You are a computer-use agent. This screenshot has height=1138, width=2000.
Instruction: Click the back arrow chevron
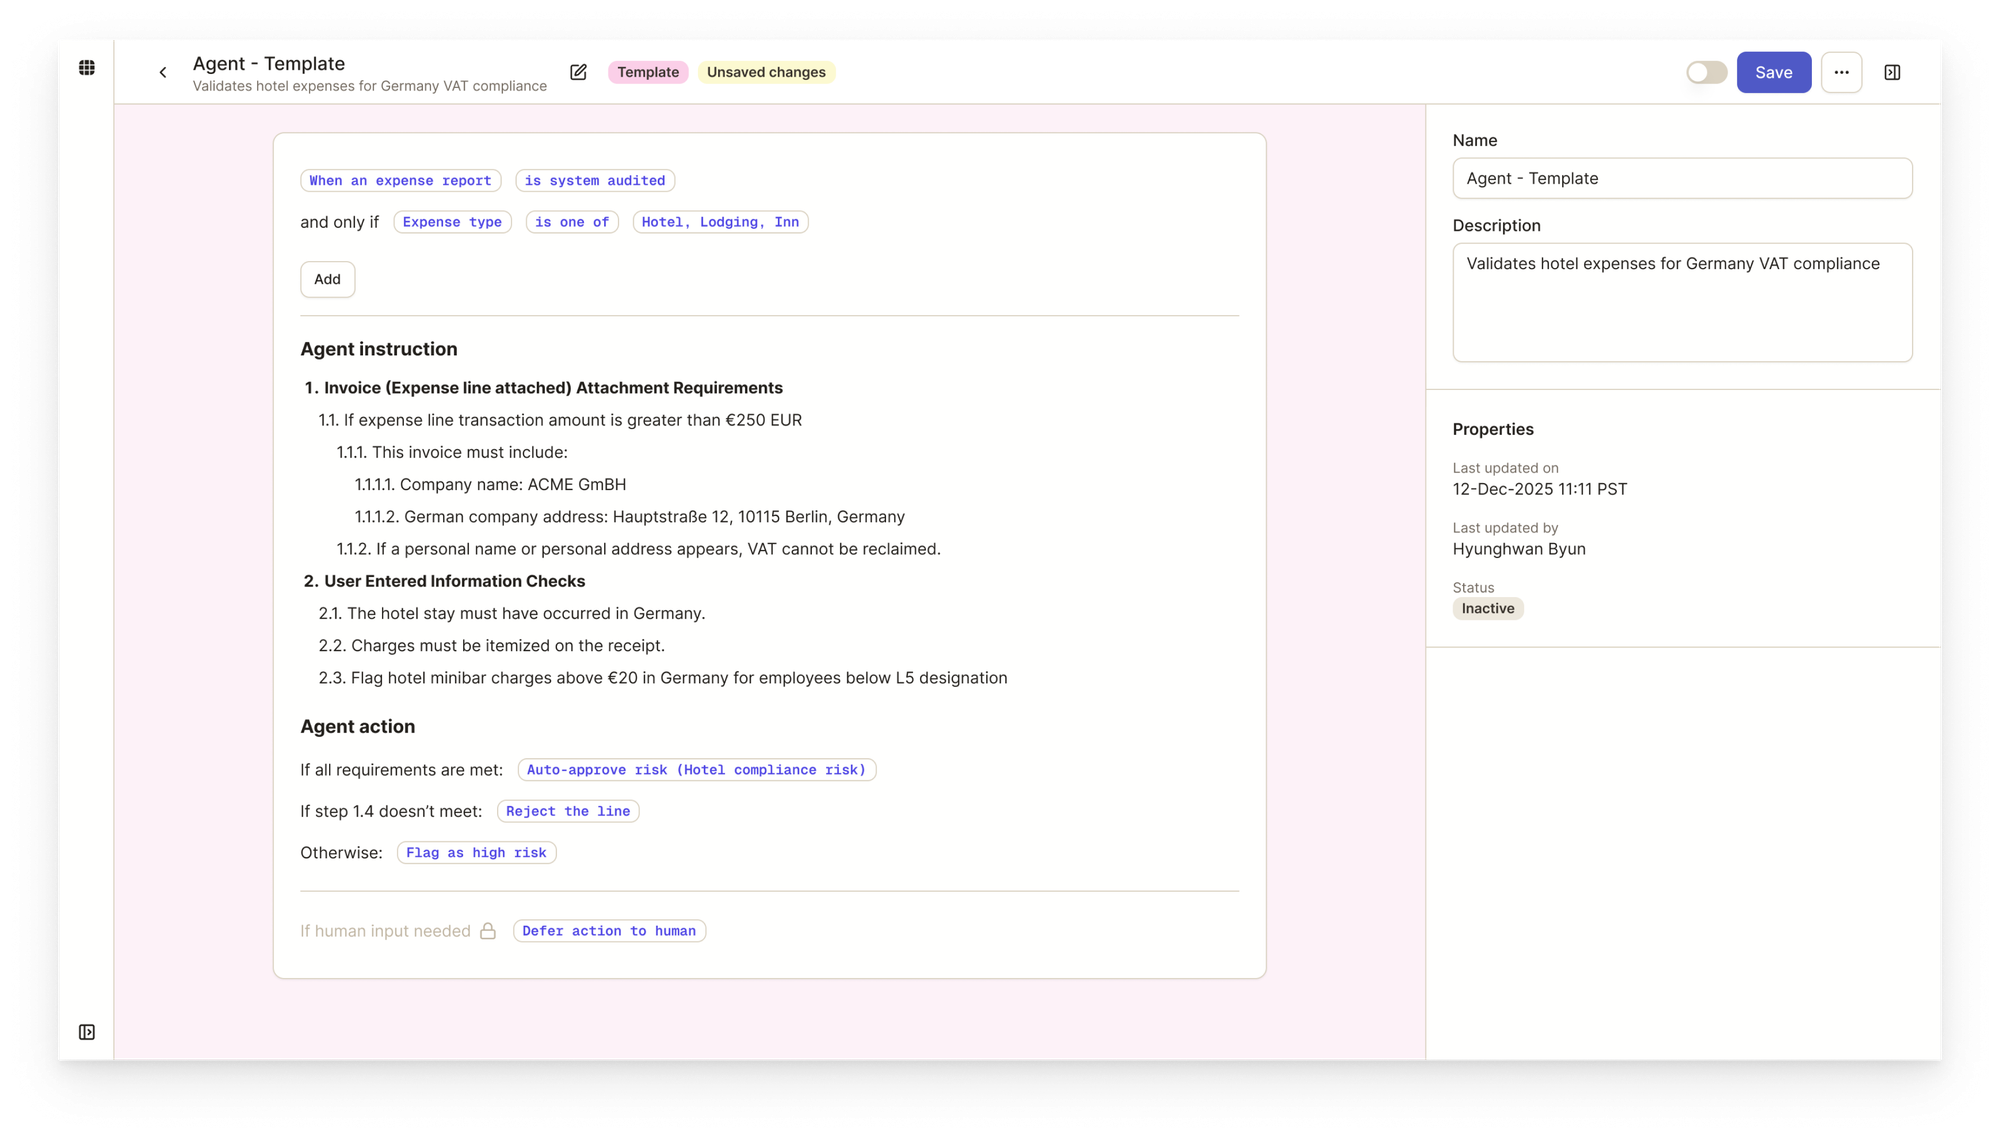[163, 72]
